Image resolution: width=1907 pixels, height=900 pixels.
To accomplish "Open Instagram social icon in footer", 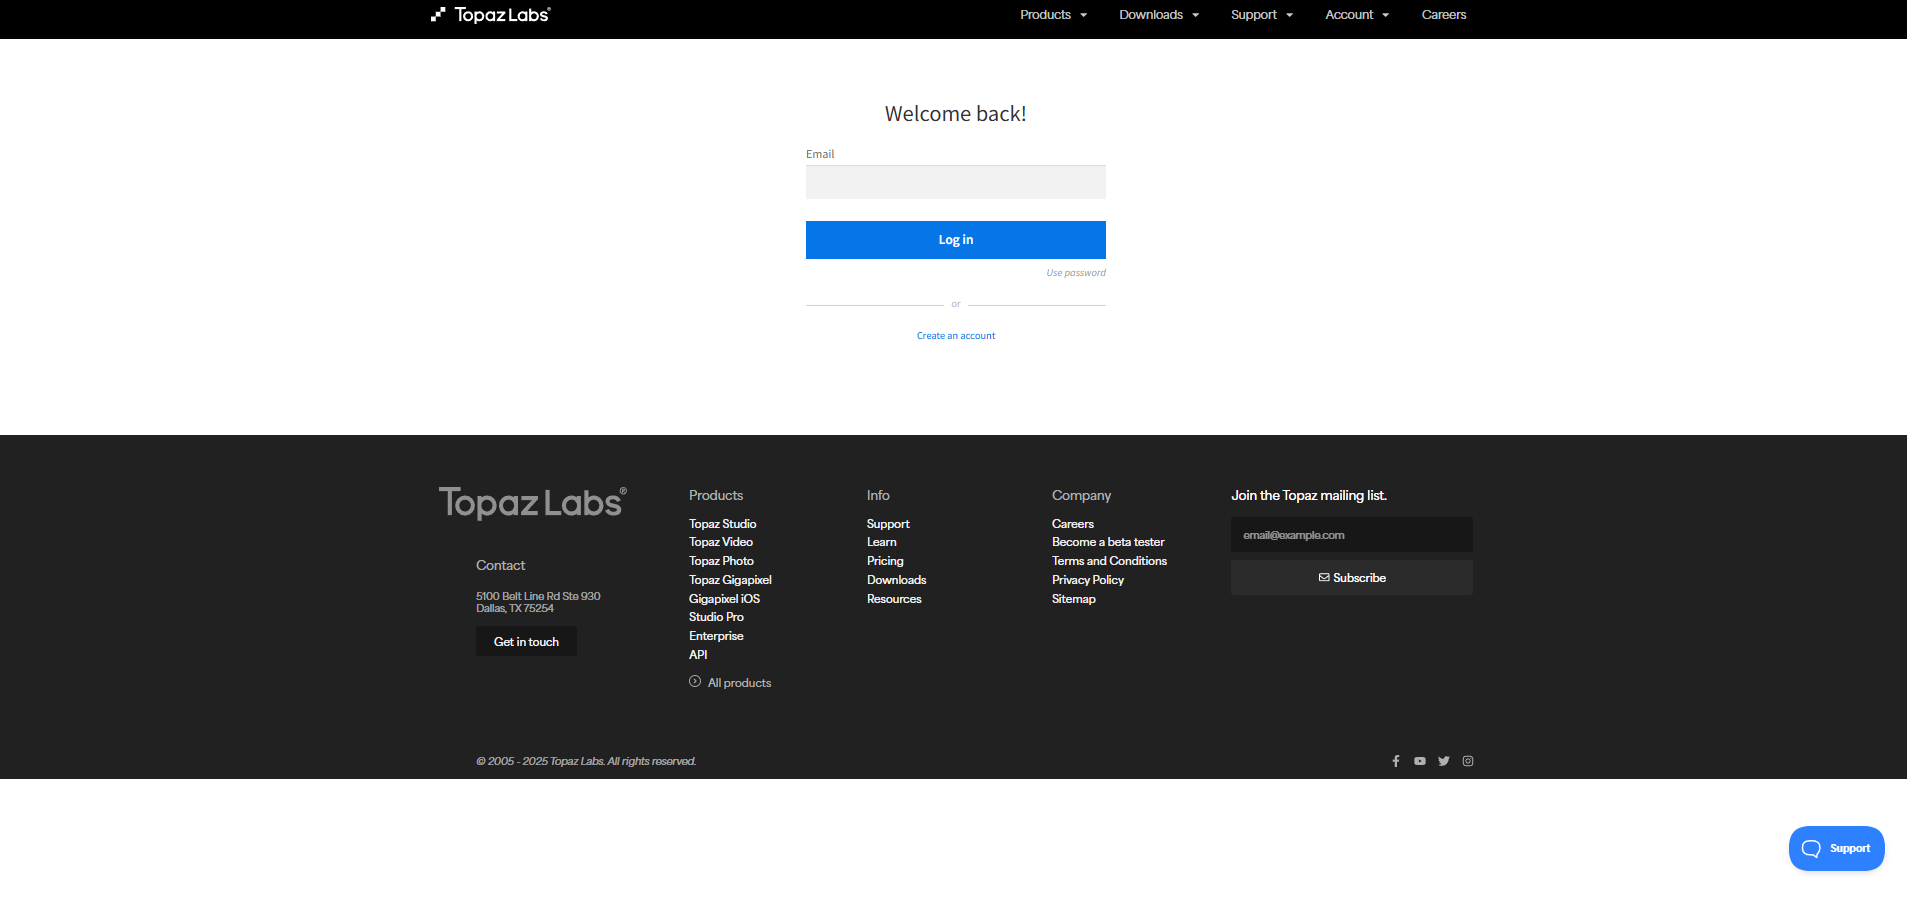I will point(1468,761).
